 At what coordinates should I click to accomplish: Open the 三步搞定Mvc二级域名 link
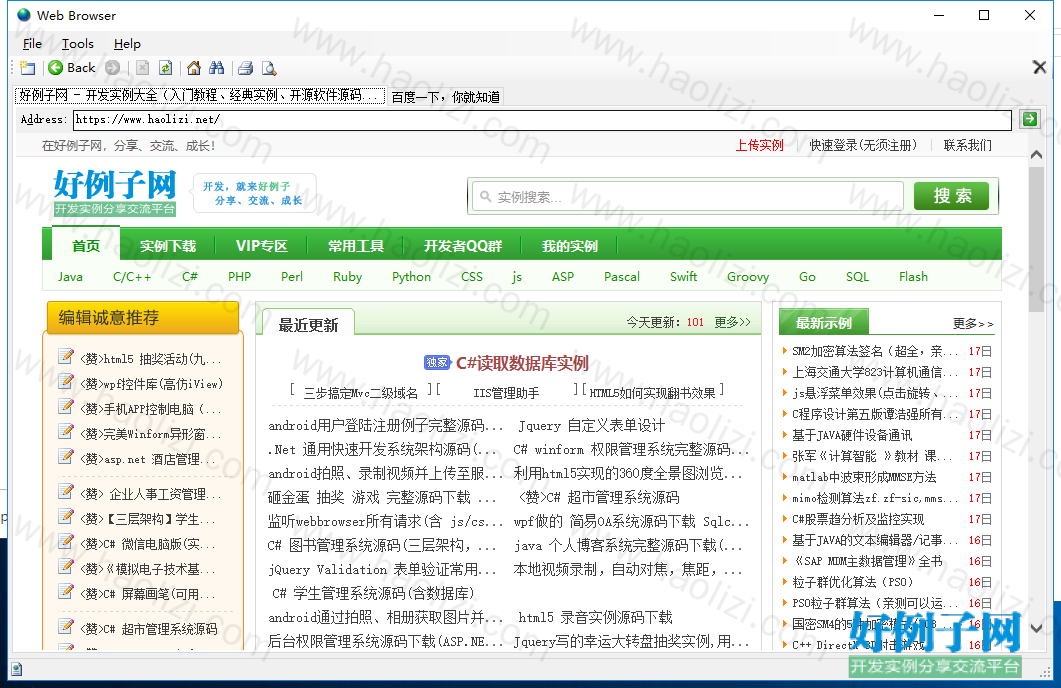coord(361,393)
